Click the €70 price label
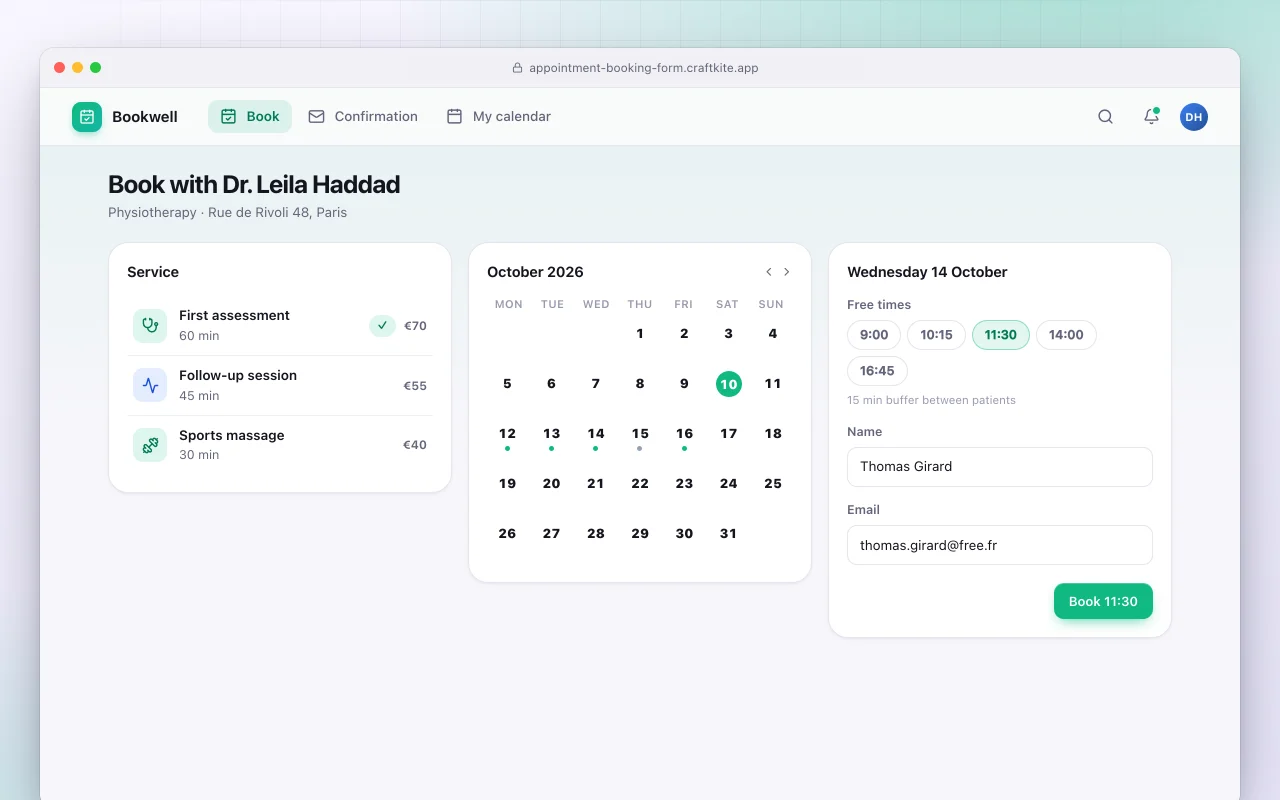The height and width of the screenshot is (800, 1280). click(x=415, y=326)
